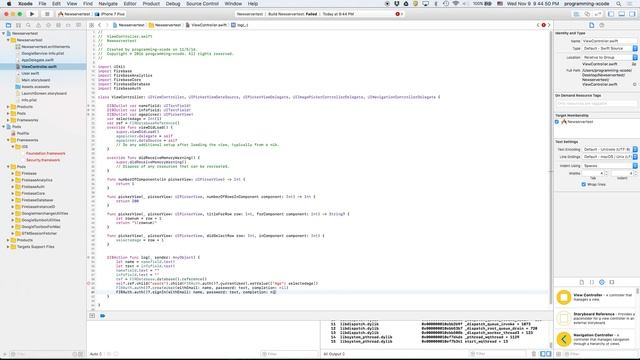The width and height of the screenshot is (640, 360).
Task: Toggle the utilities panel visibility
Action: 632,14
